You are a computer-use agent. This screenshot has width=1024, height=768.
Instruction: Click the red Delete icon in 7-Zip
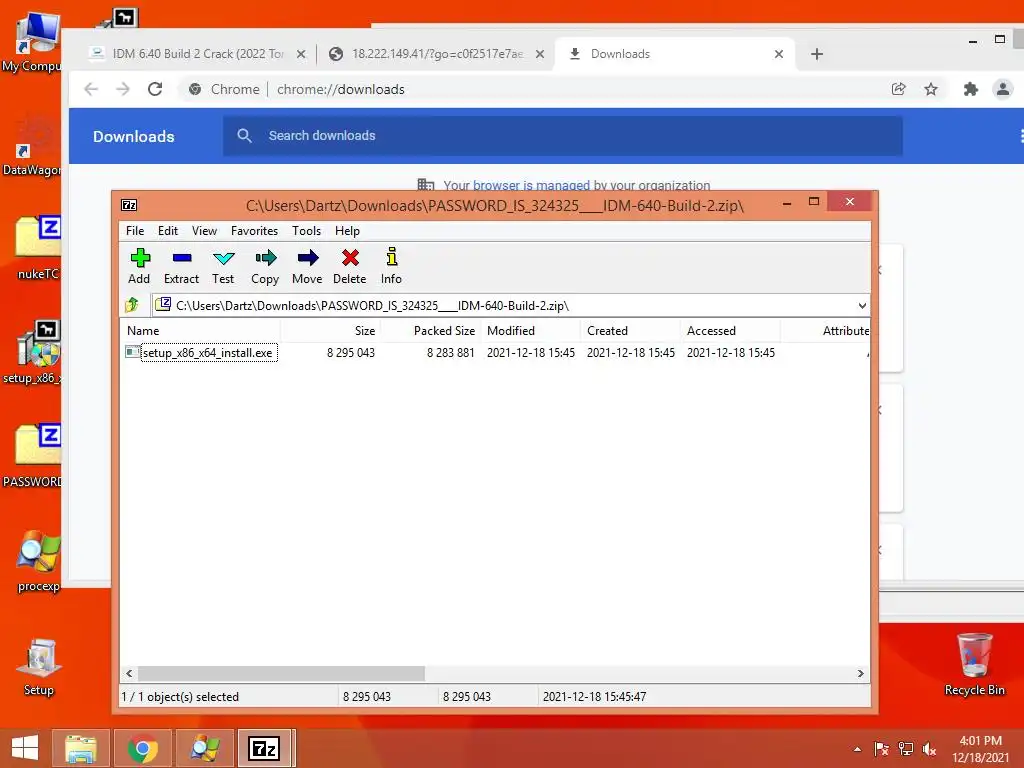click(x=349, y=266)
